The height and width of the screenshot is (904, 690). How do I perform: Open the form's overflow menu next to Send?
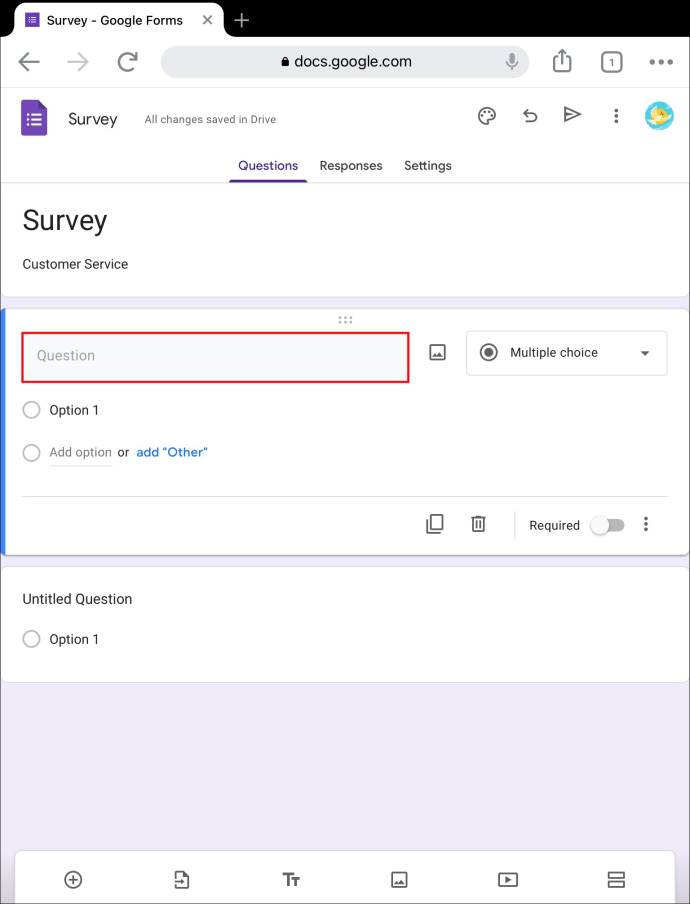(616, 116)
